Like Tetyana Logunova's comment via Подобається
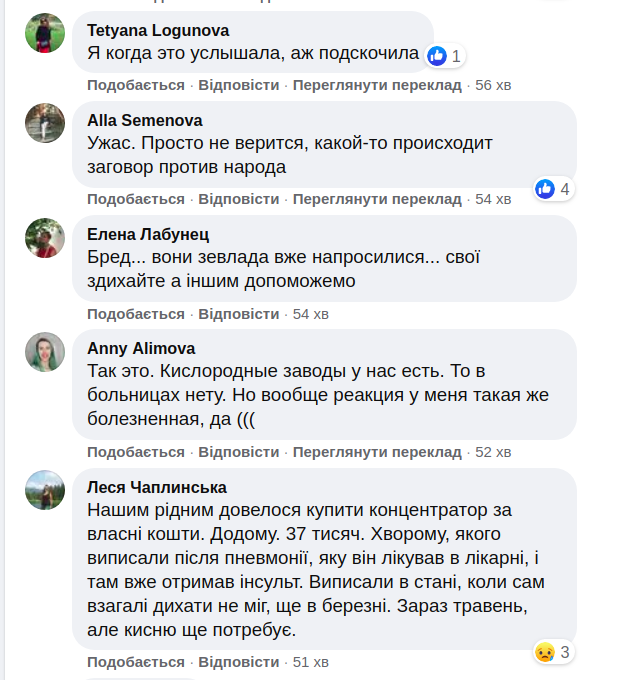This screenshot has width=627, height=680. [x=136, y=85]
